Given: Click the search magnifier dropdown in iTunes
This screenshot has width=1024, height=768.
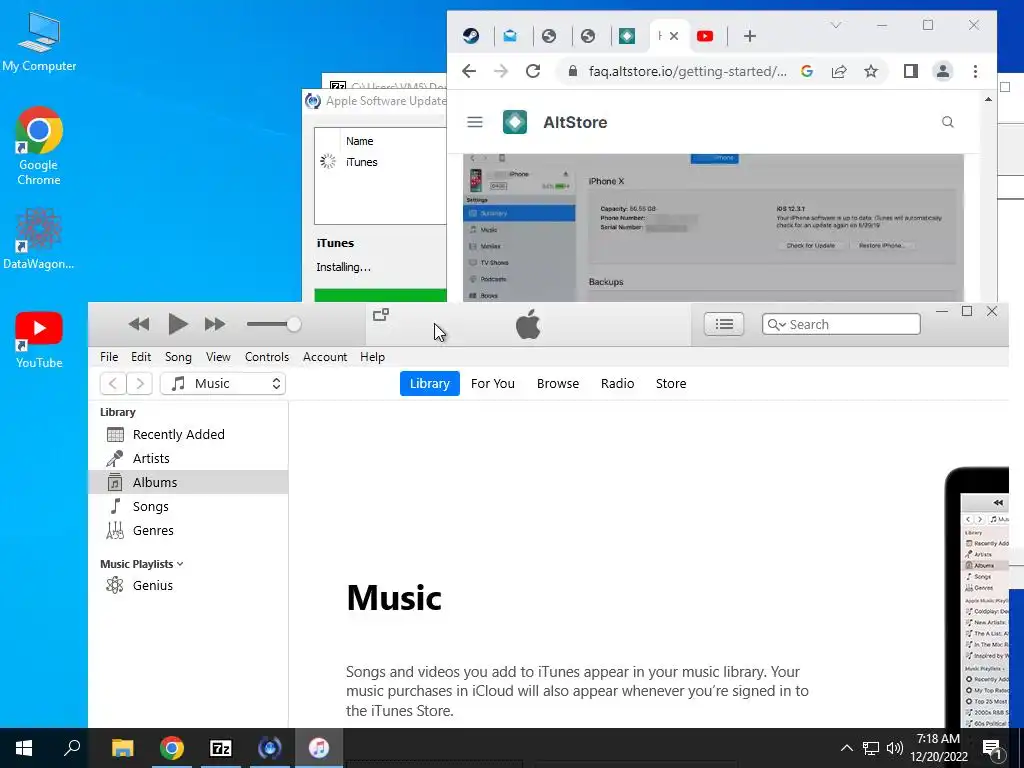Looking at the screenshot, I should point(776,325).
